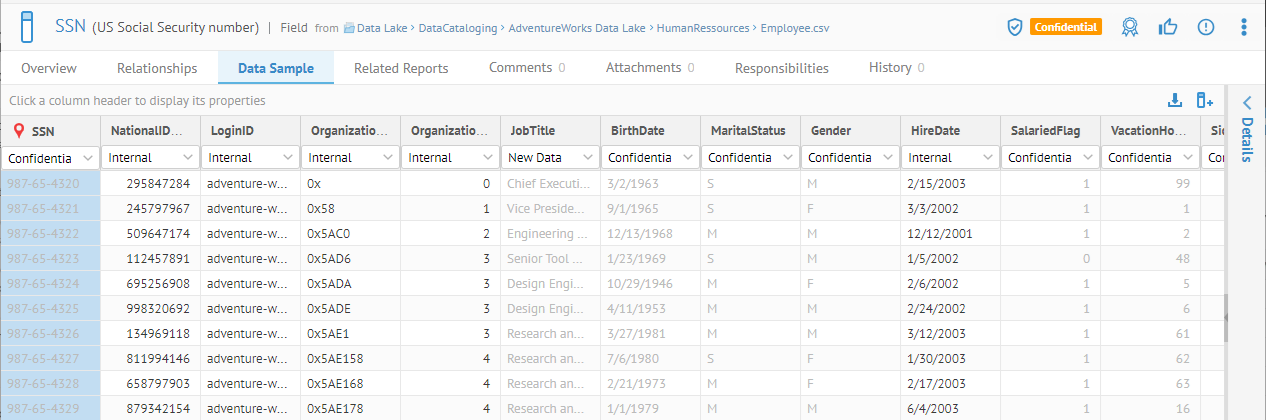Click the DataCataloging breadcrumb link
1266x420 pixels.
tap(457, 28)
